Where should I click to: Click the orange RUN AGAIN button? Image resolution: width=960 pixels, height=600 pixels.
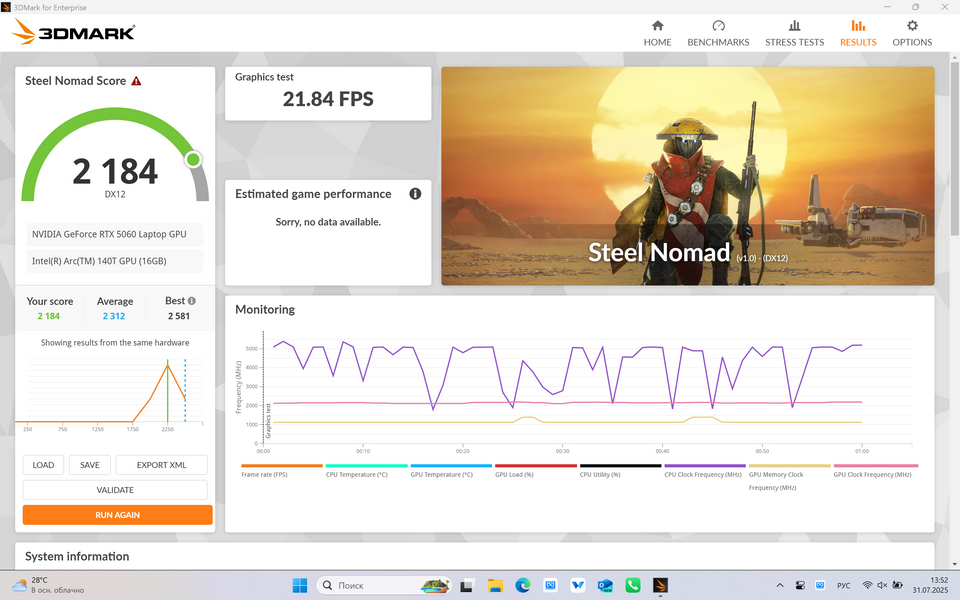[x=117, y=515]
